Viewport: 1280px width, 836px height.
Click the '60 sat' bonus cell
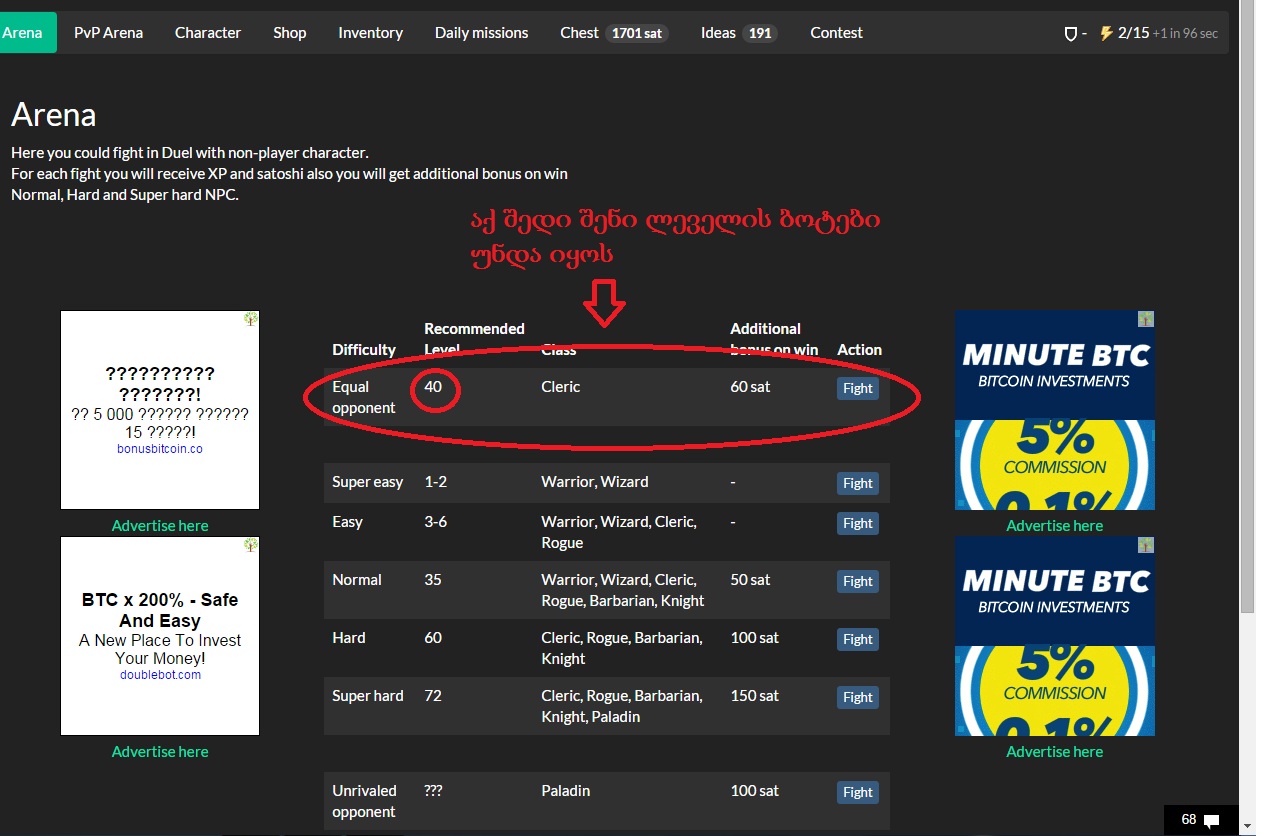tap(751, 387)
